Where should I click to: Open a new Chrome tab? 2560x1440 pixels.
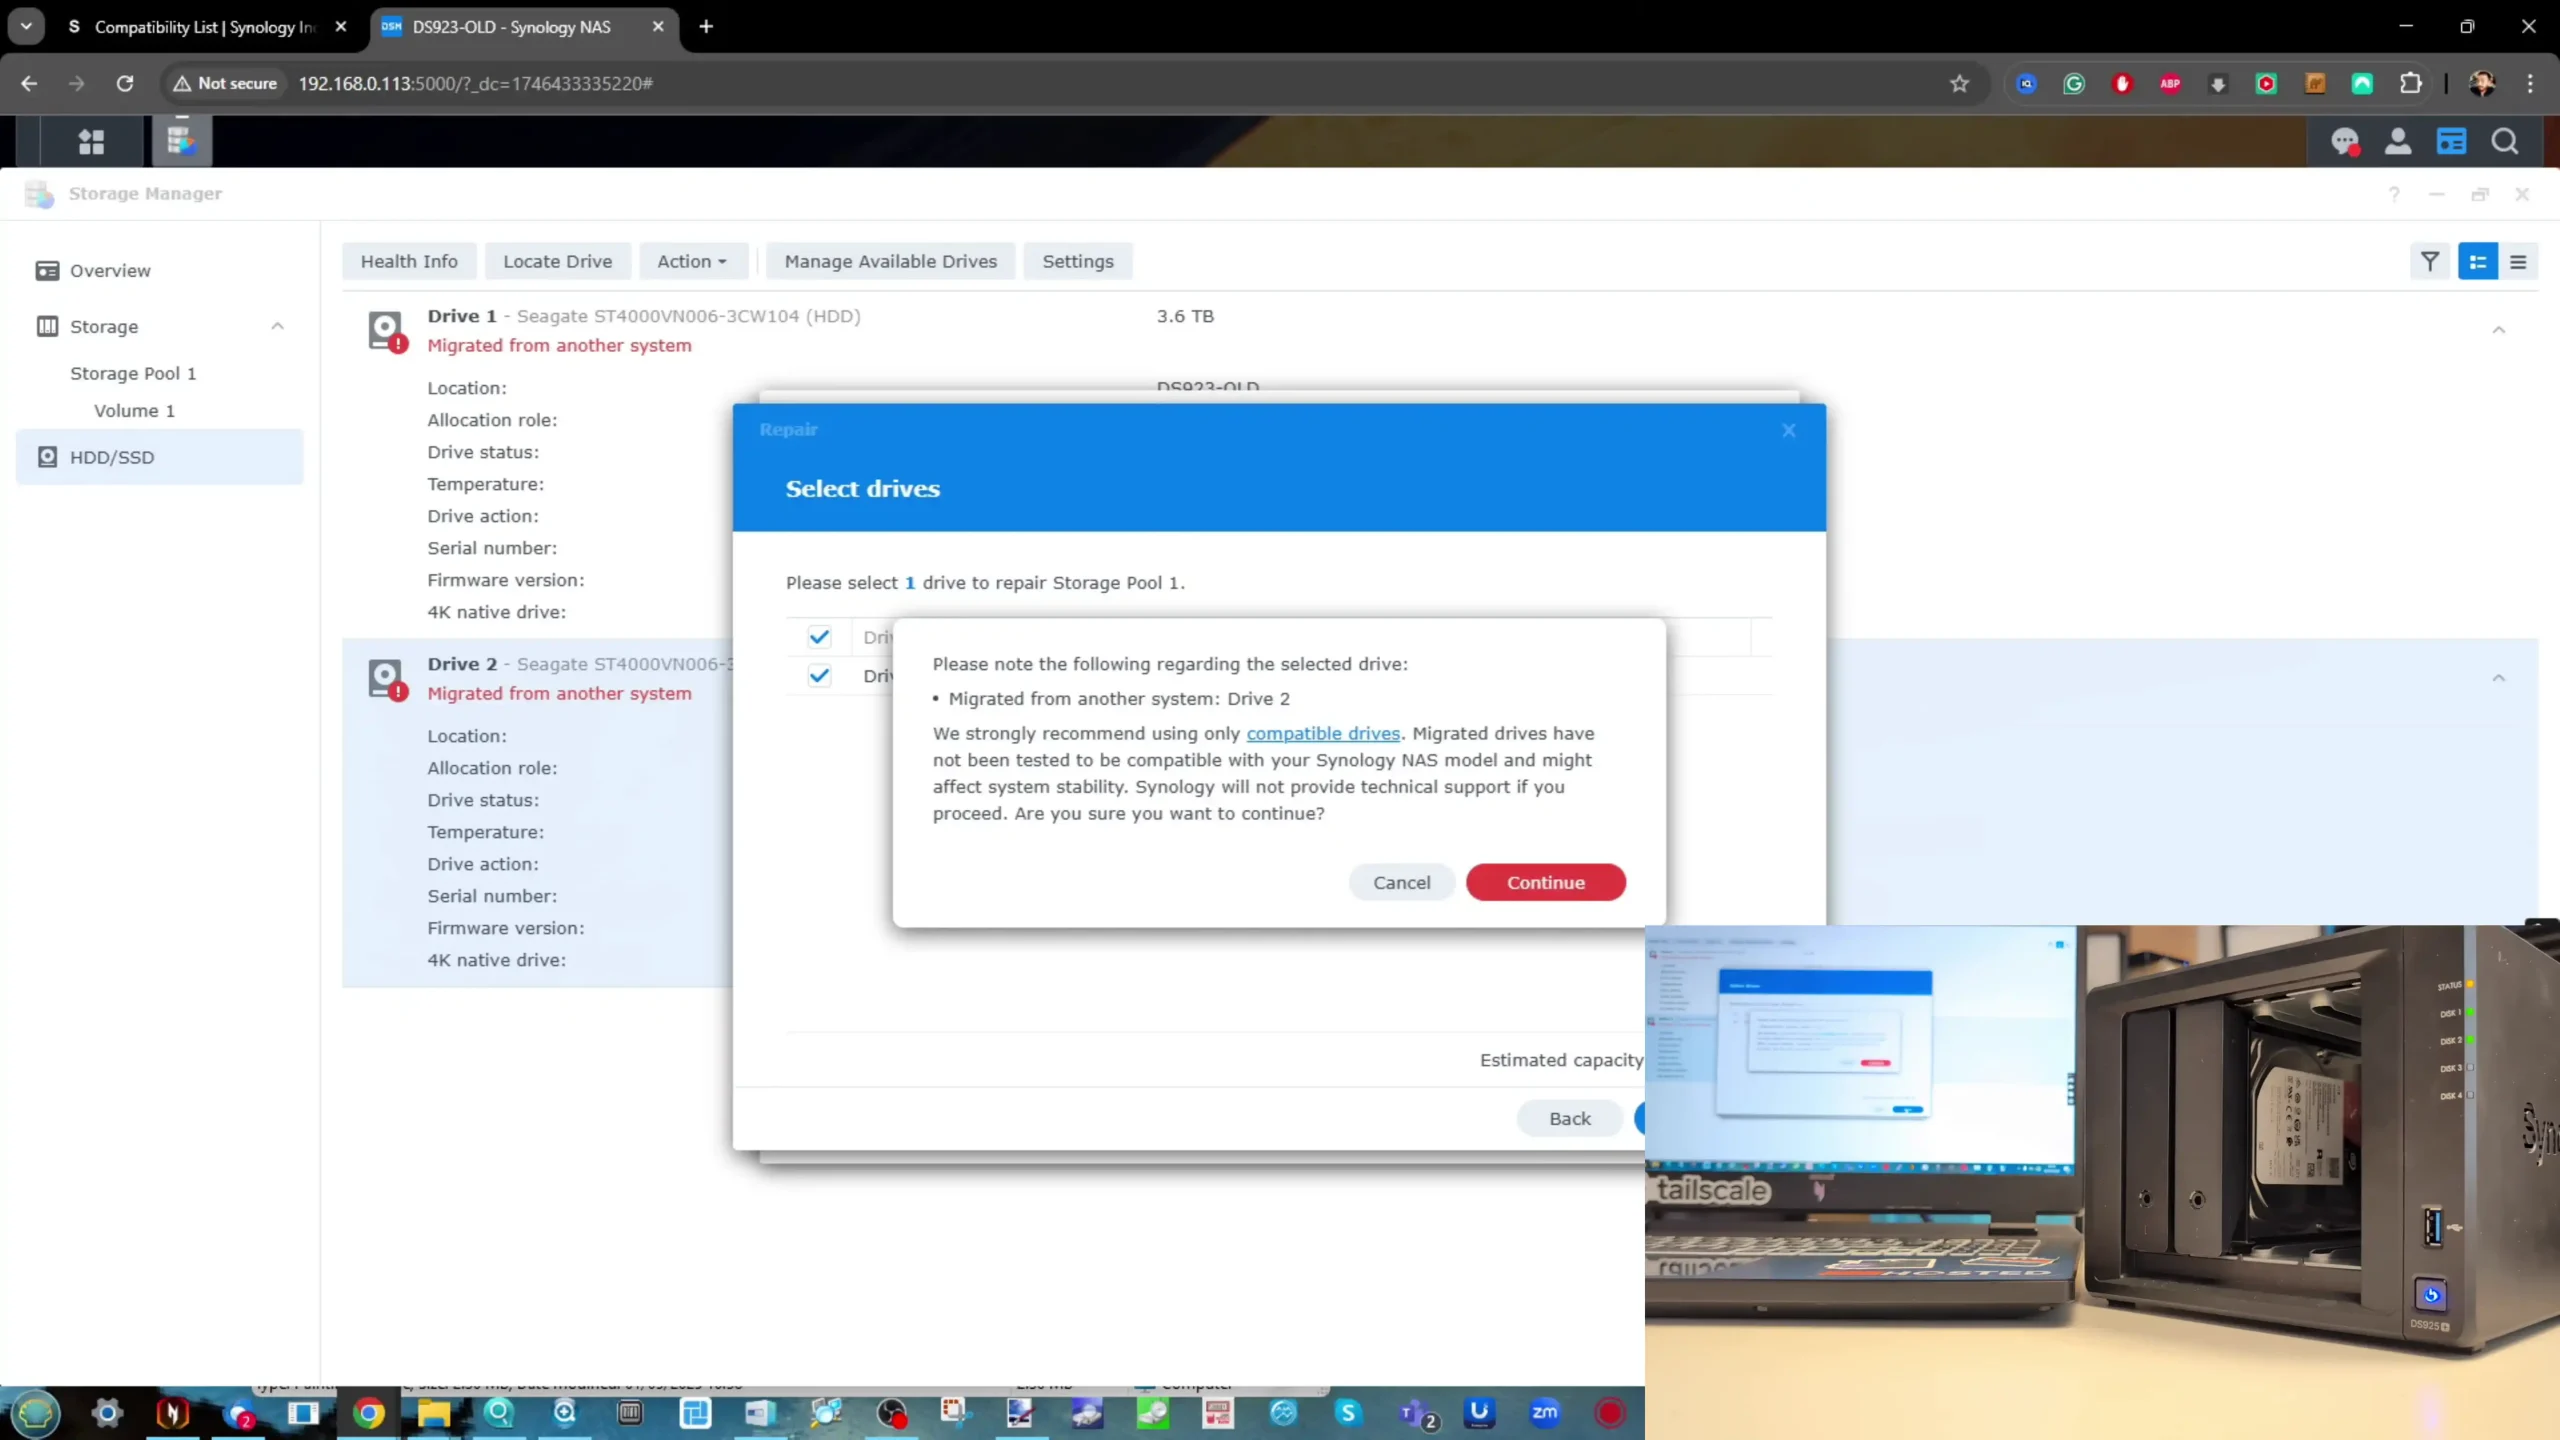[x=706, y=27]
